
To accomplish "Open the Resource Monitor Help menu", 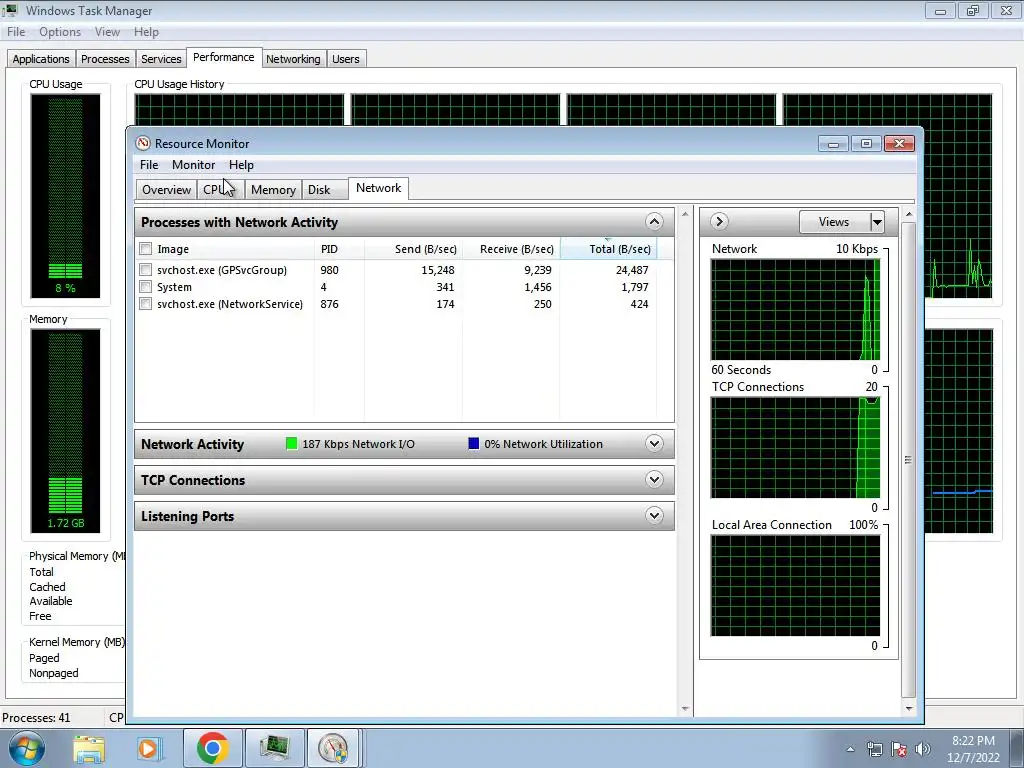I will [x=241, y=165].
